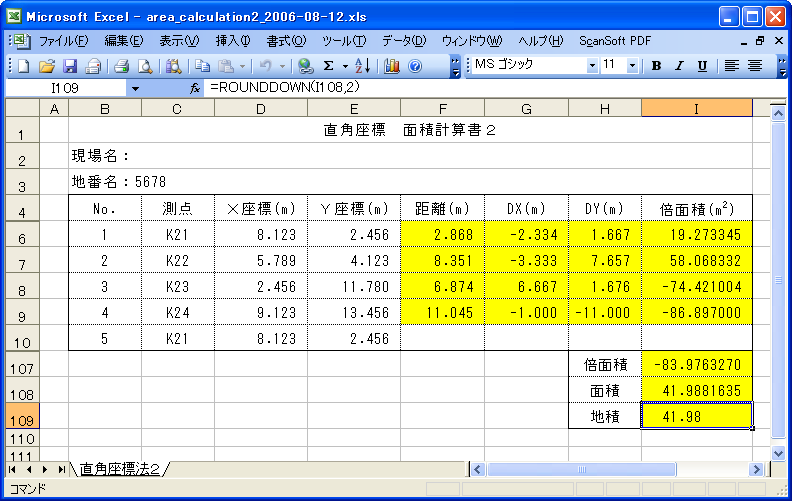Select cell containing K23

point(178,286)
